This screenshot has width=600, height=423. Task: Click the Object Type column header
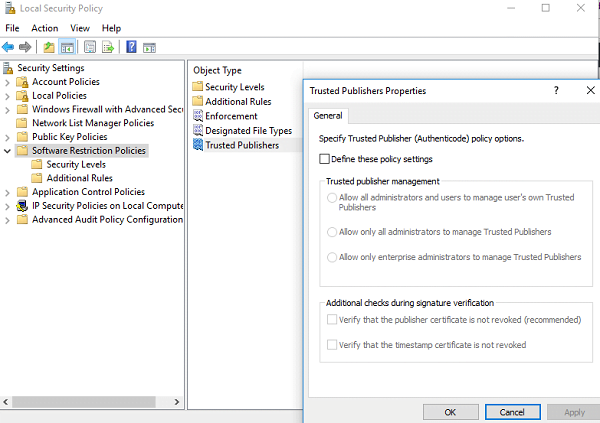pos(217,70)
